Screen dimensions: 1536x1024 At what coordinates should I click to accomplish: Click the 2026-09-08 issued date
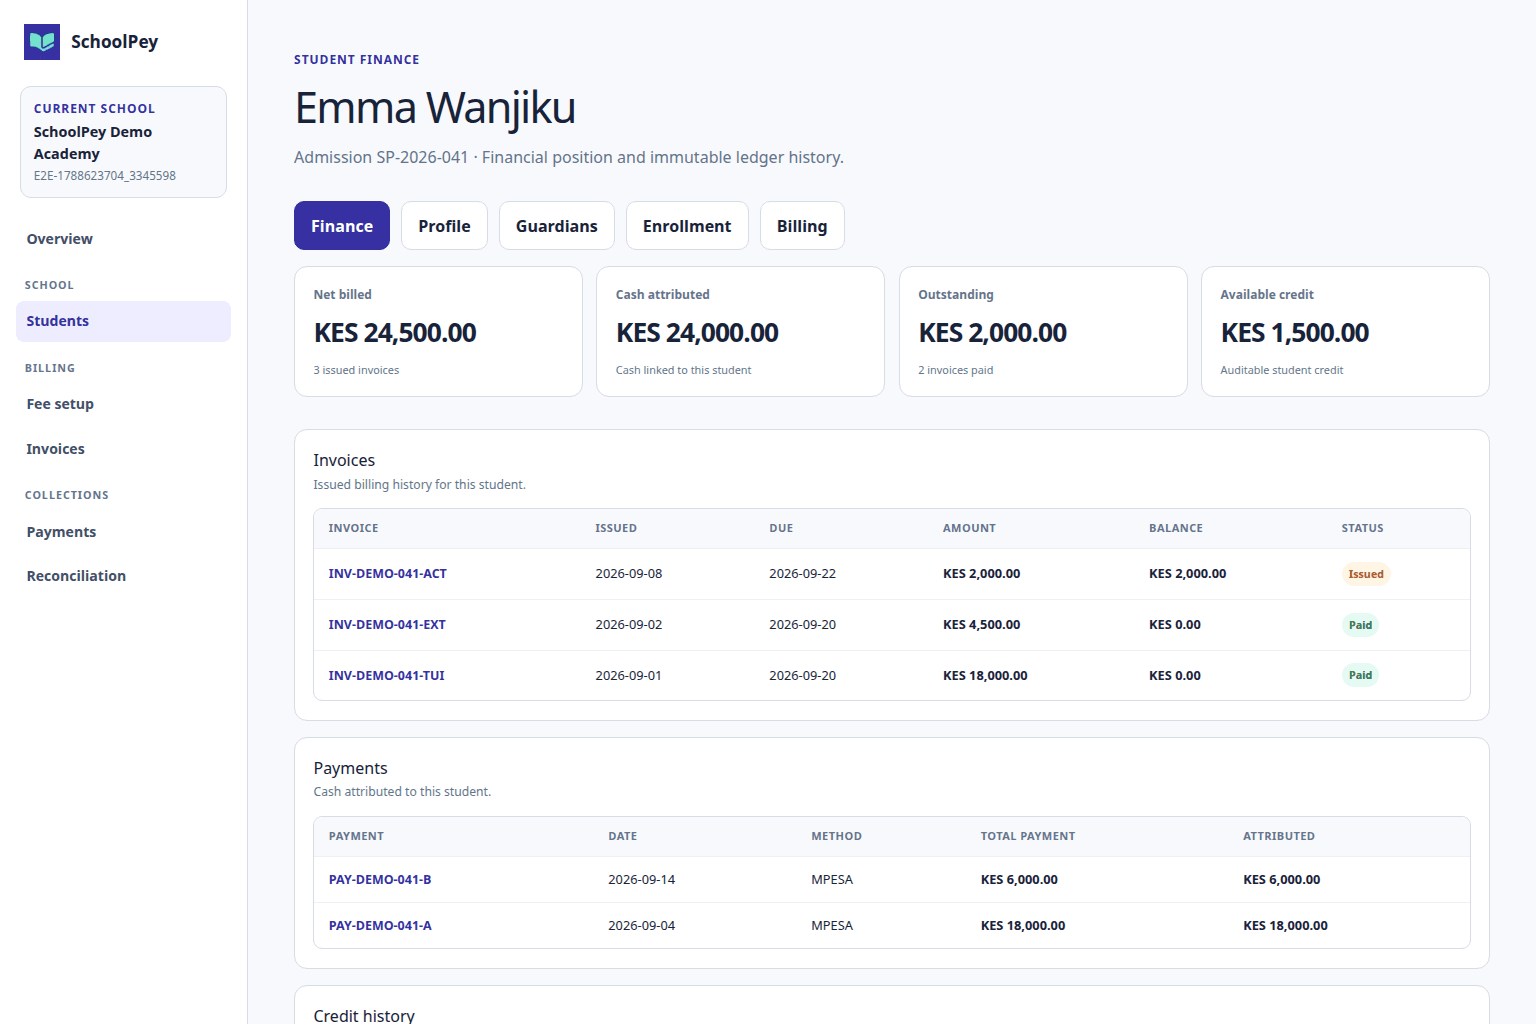628,574
